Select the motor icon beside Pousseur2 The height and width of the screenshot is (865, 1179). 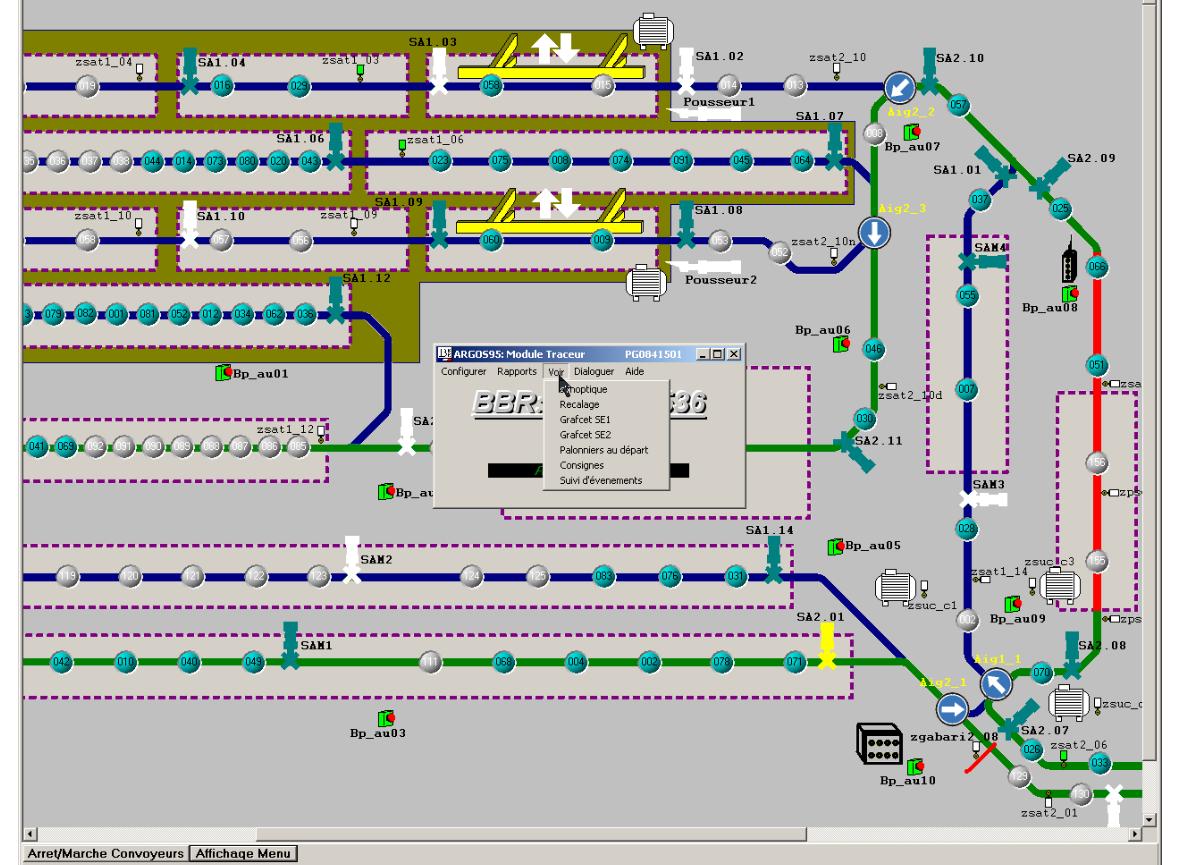[x=646, y=283]
